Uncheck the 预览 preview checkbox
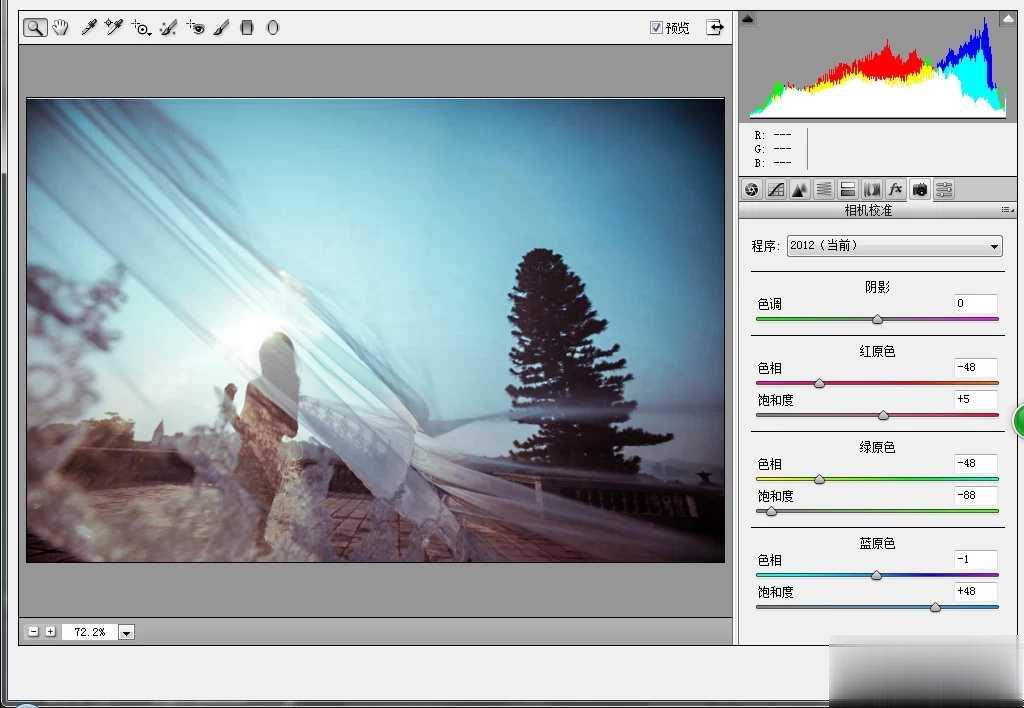 pos(656,28)
